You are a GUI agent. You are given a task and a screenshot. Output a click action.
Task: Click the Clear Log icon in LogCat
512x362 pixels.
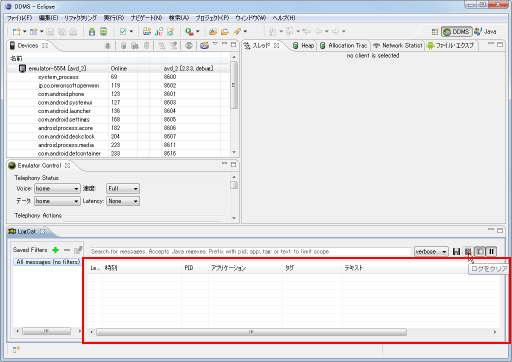click(x=468, y=252)
